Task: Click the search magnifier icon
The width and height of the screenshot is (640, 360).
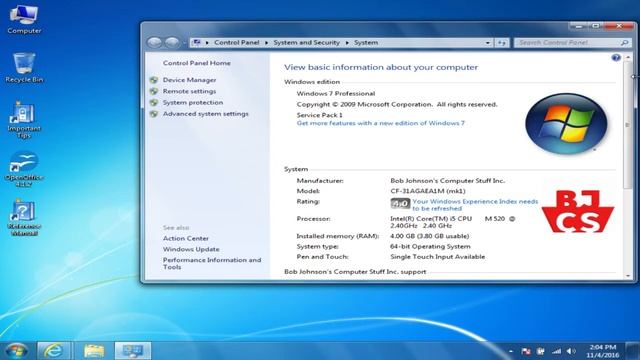Action: [x=624, y=42]
